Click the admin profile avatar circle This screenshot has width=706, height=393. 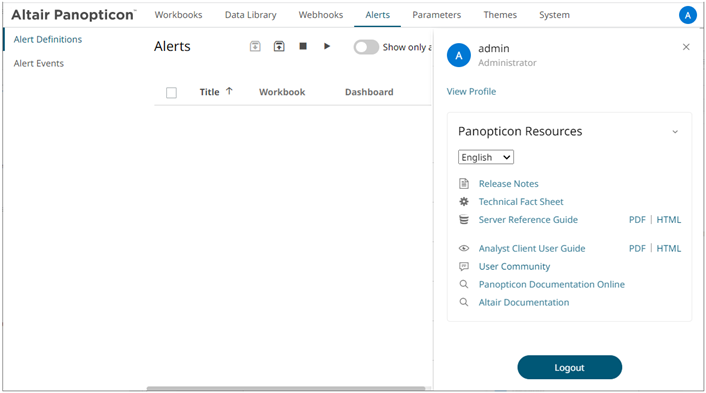tap(459, 55)
